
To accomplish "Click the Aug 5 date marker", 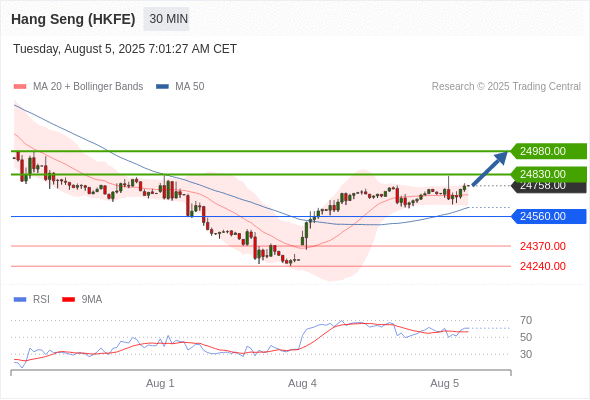I will click(x=444, y=383).
